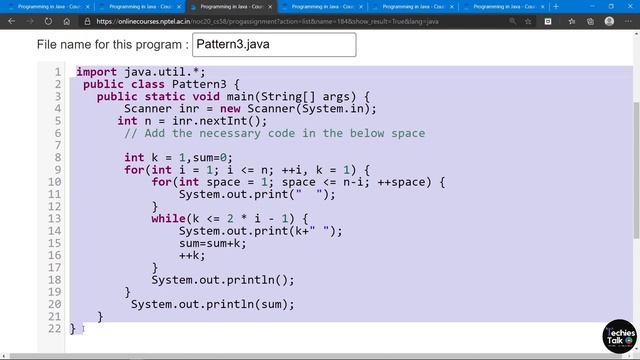Click 'System.out.print(k+" ");' line
Viewport: 640px width, 360px height.
tap(261, 231)
